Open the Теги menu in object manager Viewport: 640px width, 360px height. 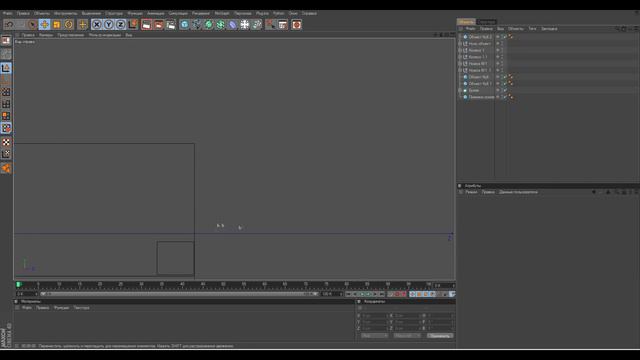pos(532,29)
